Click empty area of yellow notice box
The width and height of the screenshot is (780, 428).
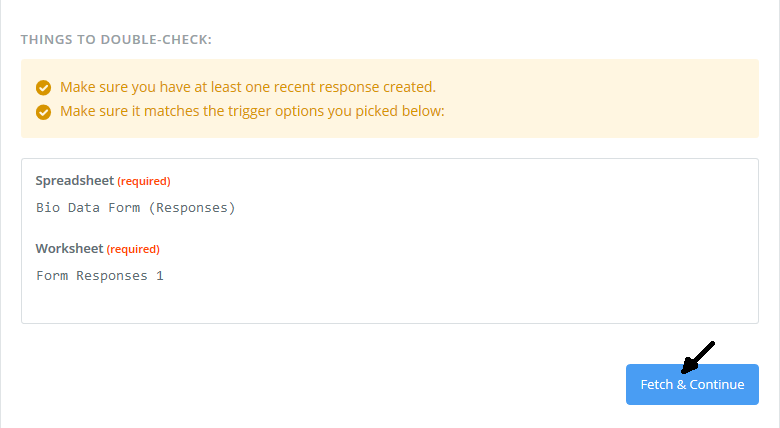click(597, 100)
